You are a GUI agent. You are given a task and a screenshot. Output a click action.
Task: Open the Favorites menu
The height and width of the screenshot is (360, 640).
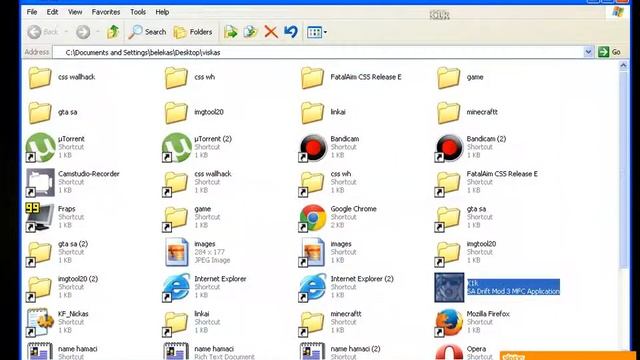(x=106, y=12)
